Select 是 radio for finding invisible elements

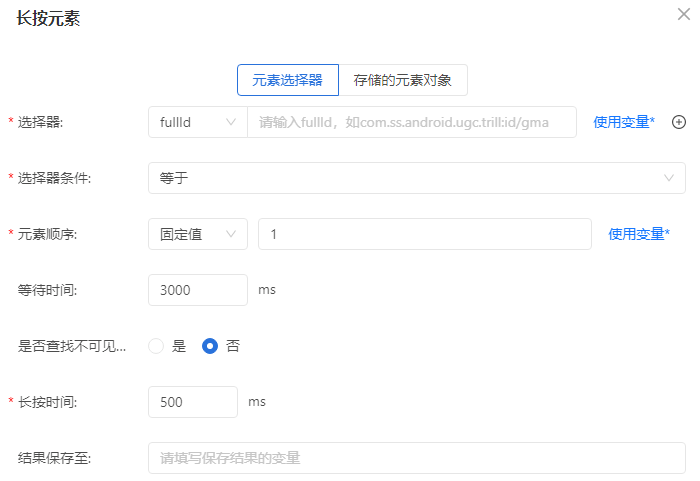pyautogui.click(x=156, y=346)
